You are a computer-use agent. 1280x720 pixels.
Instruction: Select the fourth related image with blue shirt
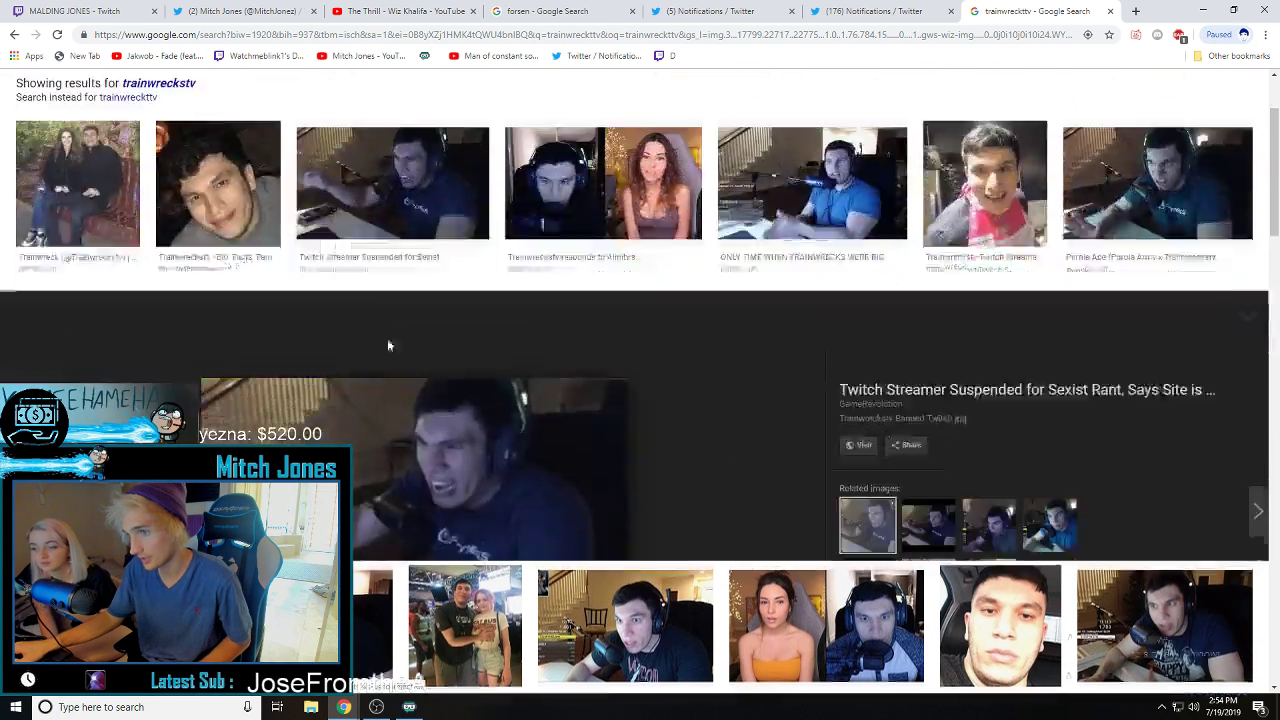click(x=1050, y=525)
